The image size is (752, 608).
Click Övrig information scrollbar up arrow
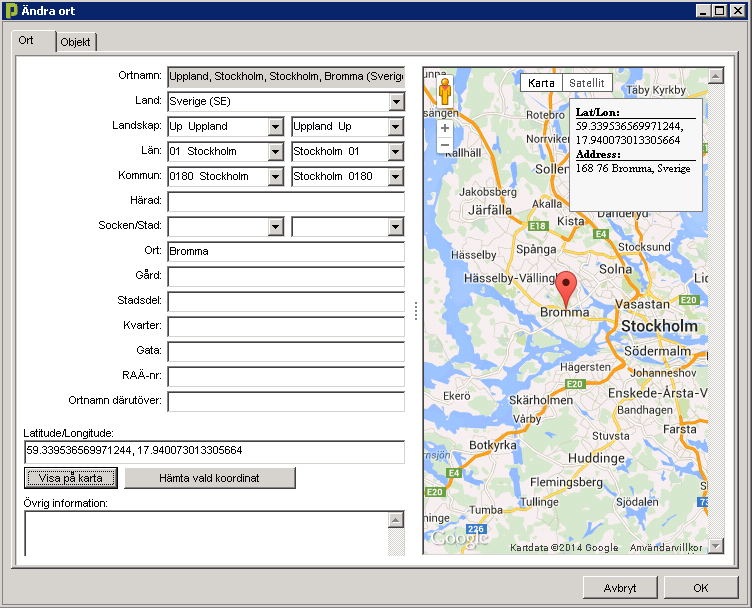(396, 520)
